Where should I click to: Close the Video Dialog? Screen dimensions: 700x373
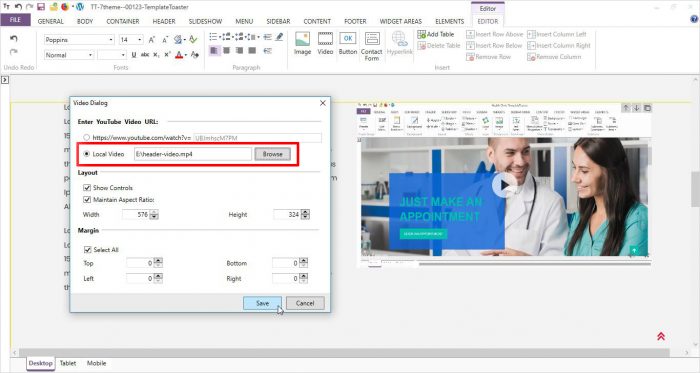click(x=323, y=103)
